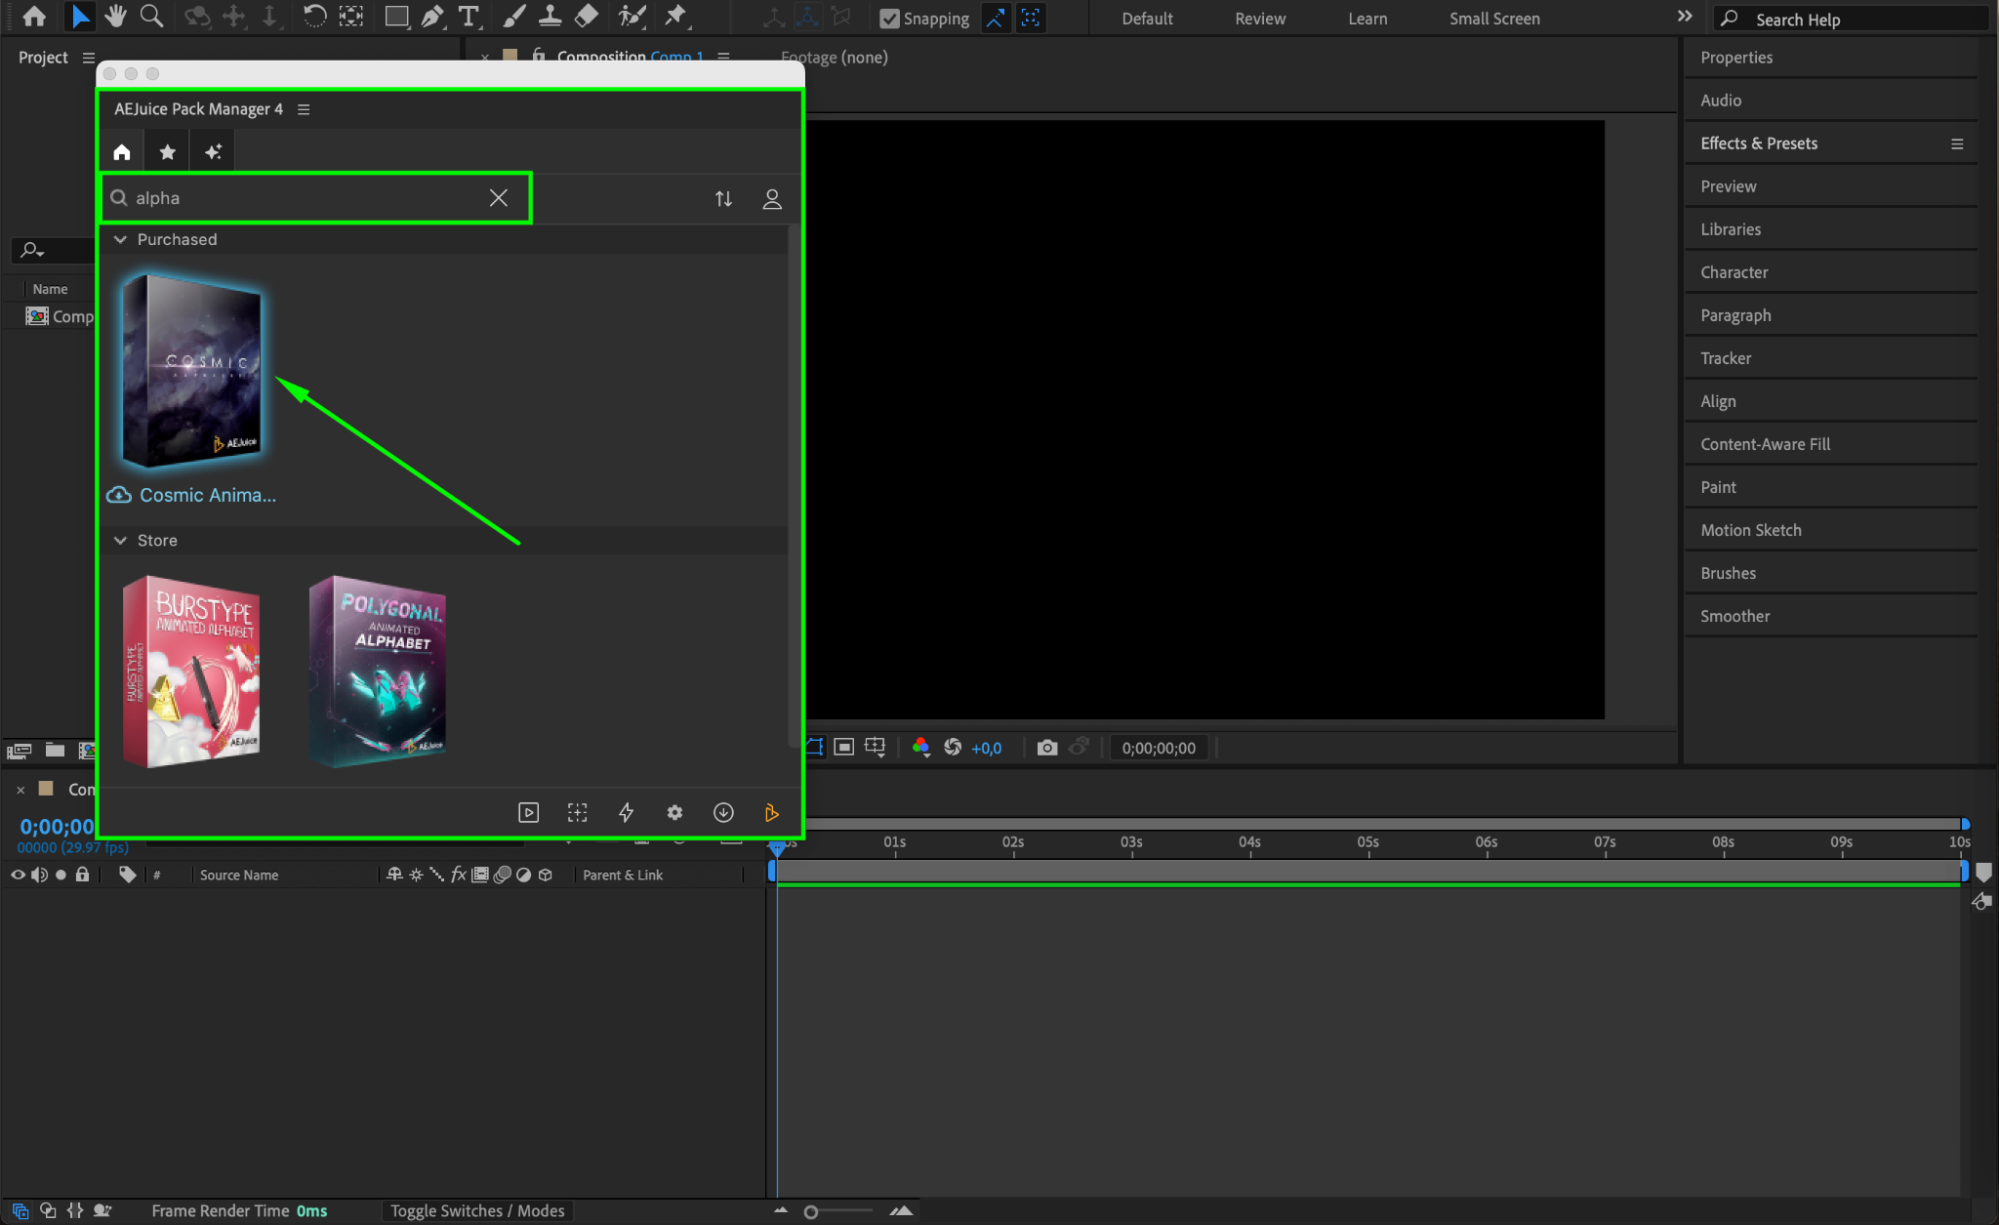Select the Hand tool
Viewport: 1999px width, 1225px height.
(115, 16)
